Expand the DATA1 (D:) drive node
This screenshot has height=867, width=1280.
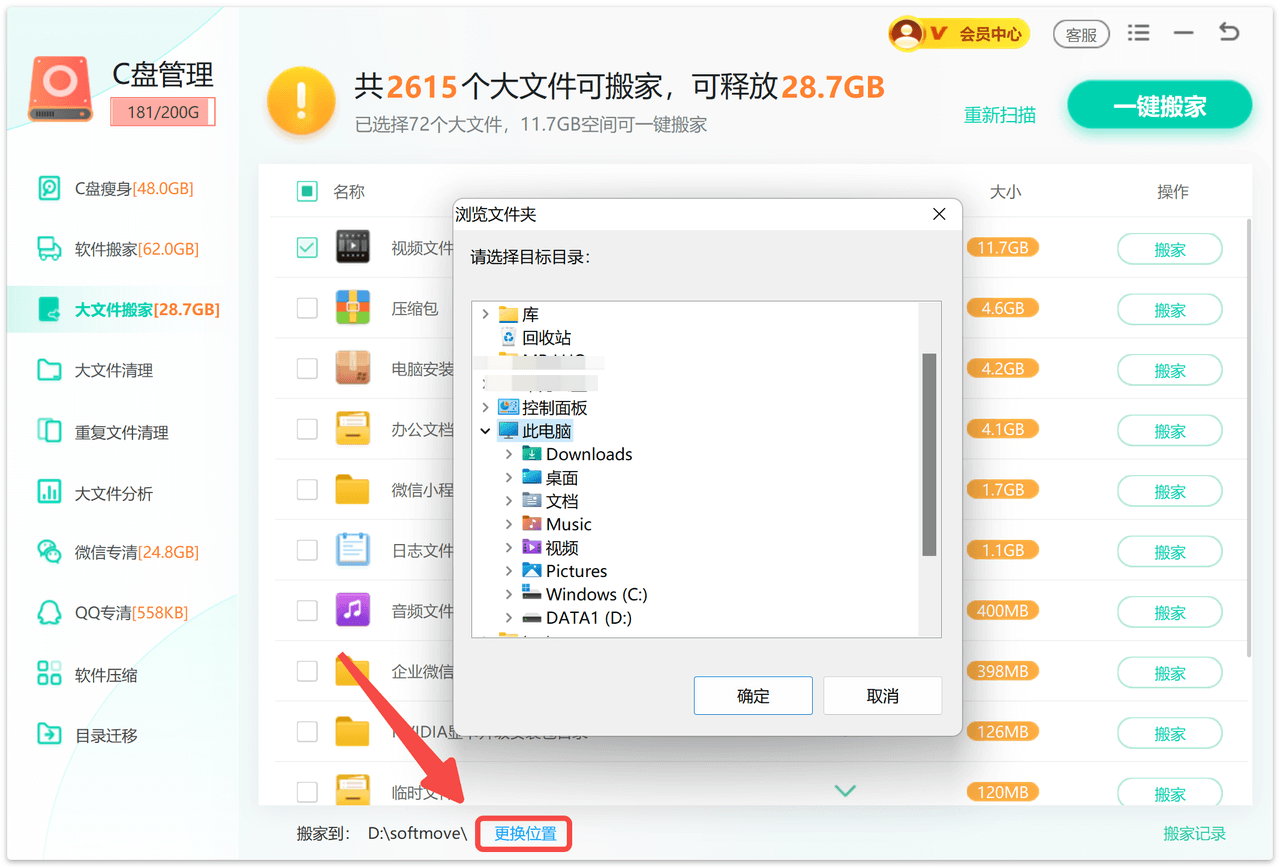(509, 618)
